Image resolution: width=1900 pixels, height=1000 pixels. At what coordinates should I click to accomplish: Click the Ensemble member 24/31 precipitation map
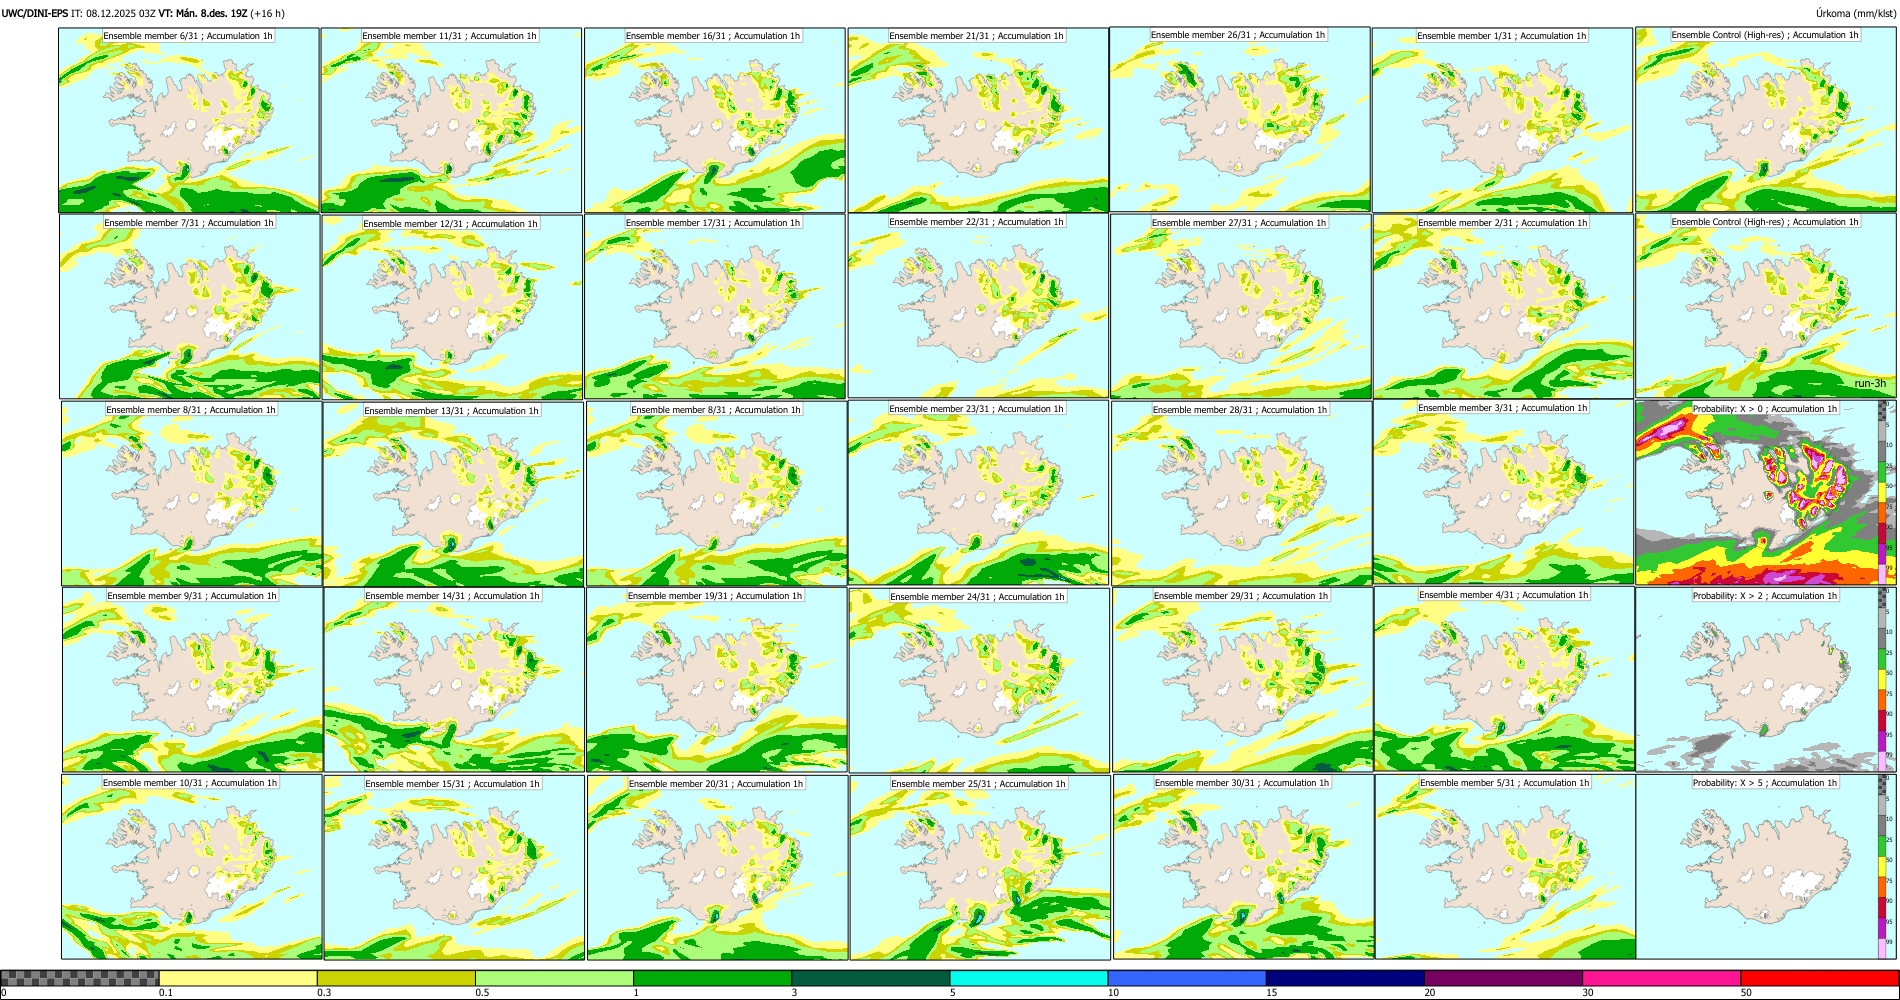(979, 680)
